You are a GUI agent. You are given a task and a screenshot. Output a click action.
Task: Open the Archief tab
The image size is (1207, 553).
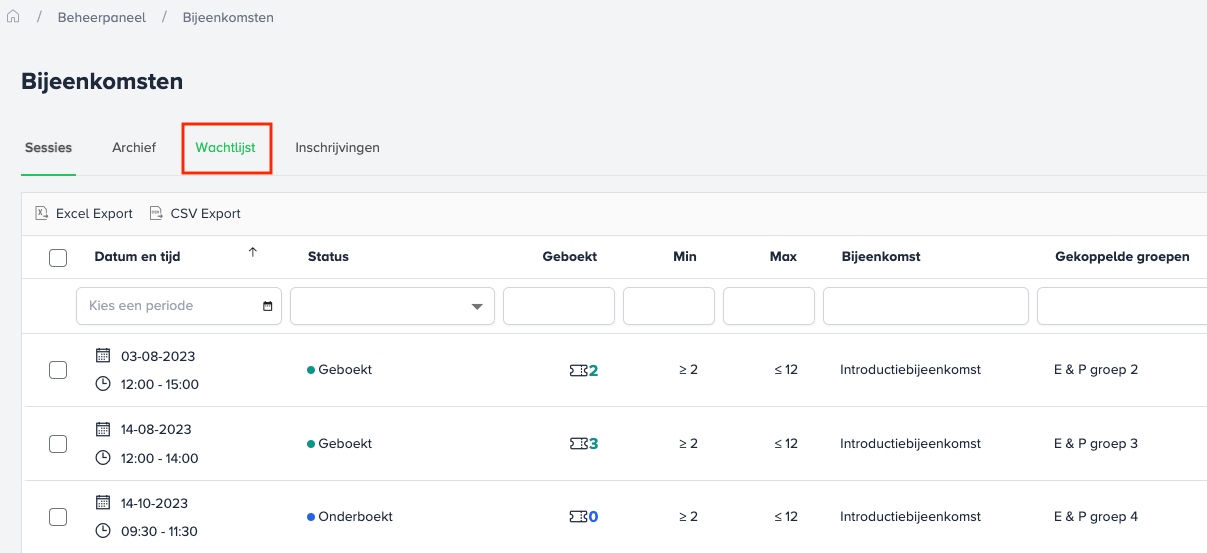coord(134,148)
